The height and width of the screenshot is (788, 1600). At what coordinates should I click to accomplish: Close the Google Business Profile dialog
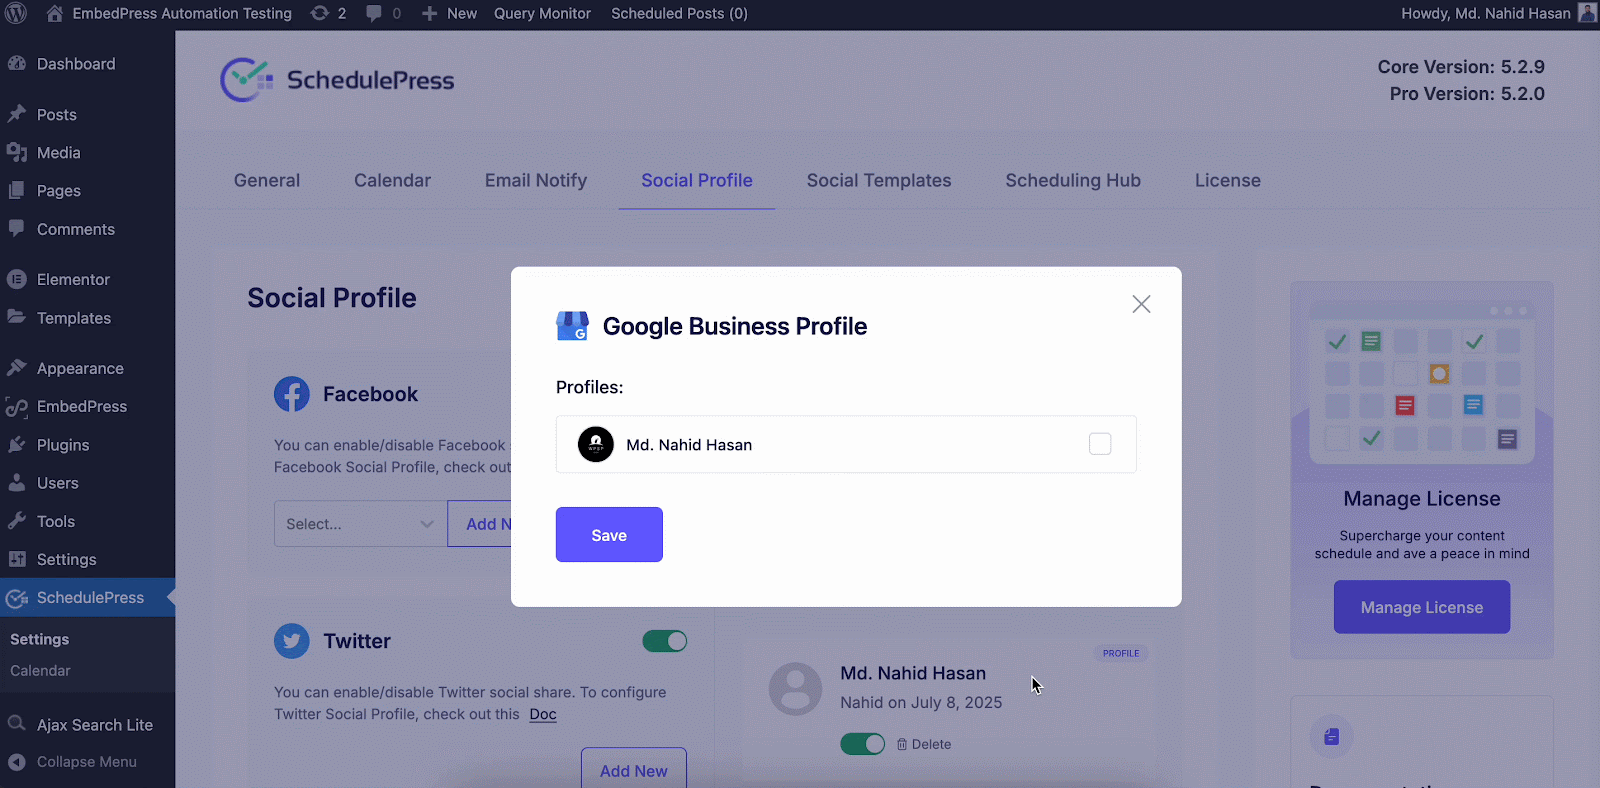1141,304
